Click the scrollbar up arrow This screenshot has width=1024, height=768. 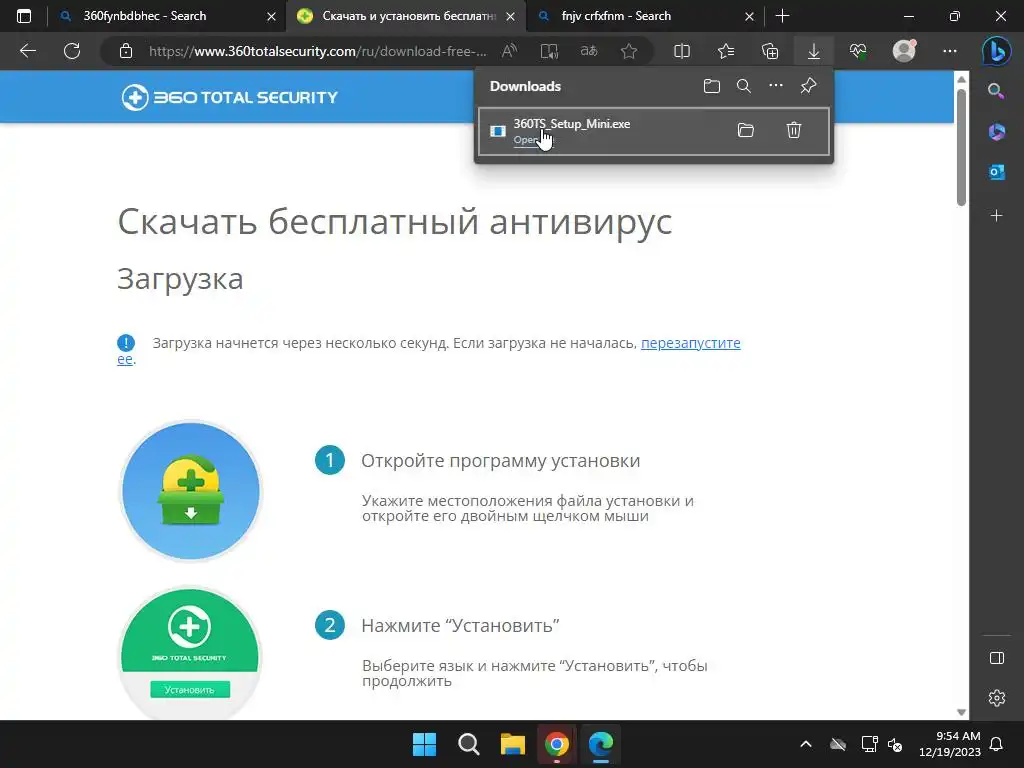pyautogui.click(x=961, y=79)
